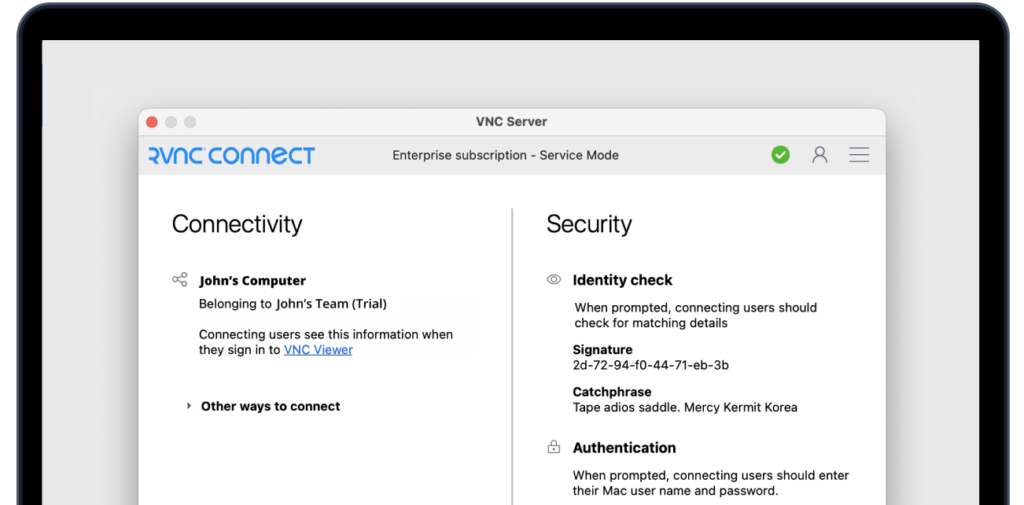Click signature value 2d-72-94-f0-44-71-eb-3b

coord(651,365)
